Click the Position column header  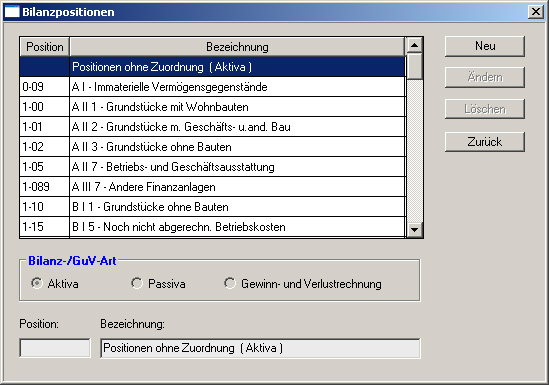coord(45,47)
